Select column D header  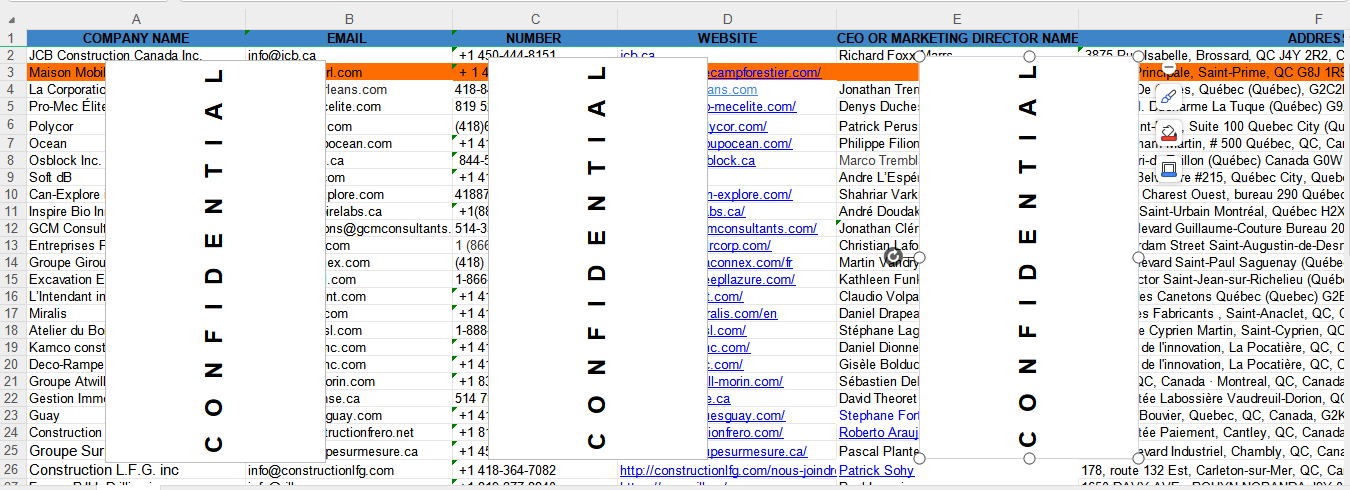726,19
